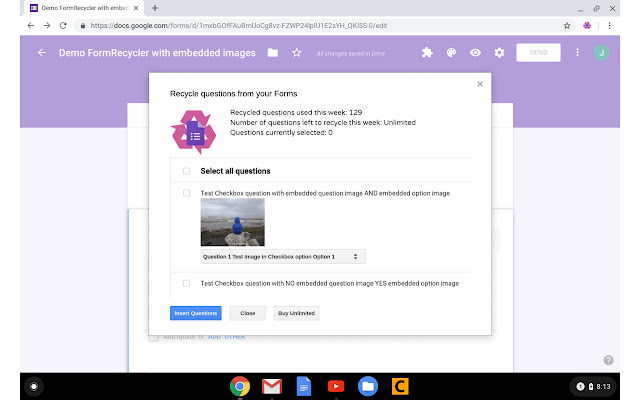This screenshot has height=400, width=640.
Task: Select the Demo FormRecycler browser tab
Action: point(85,8)
